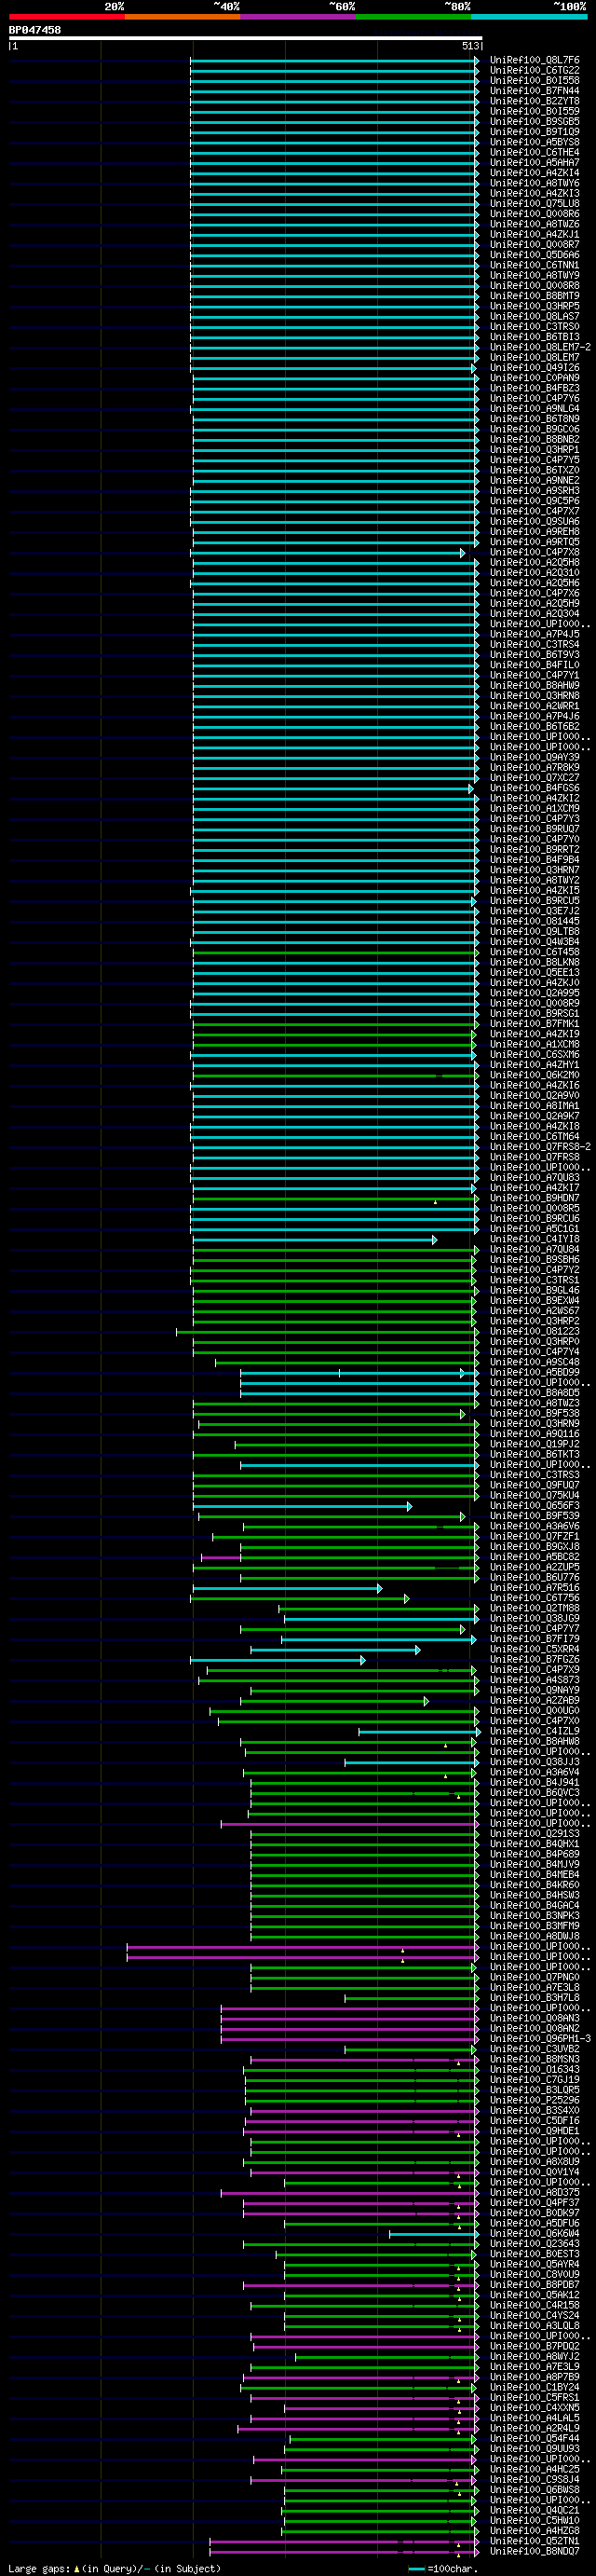Screen dimensions: 596x2576
Task: Open hit UniRef100_Q8L7F6
Action: click(x=534, y=60)
